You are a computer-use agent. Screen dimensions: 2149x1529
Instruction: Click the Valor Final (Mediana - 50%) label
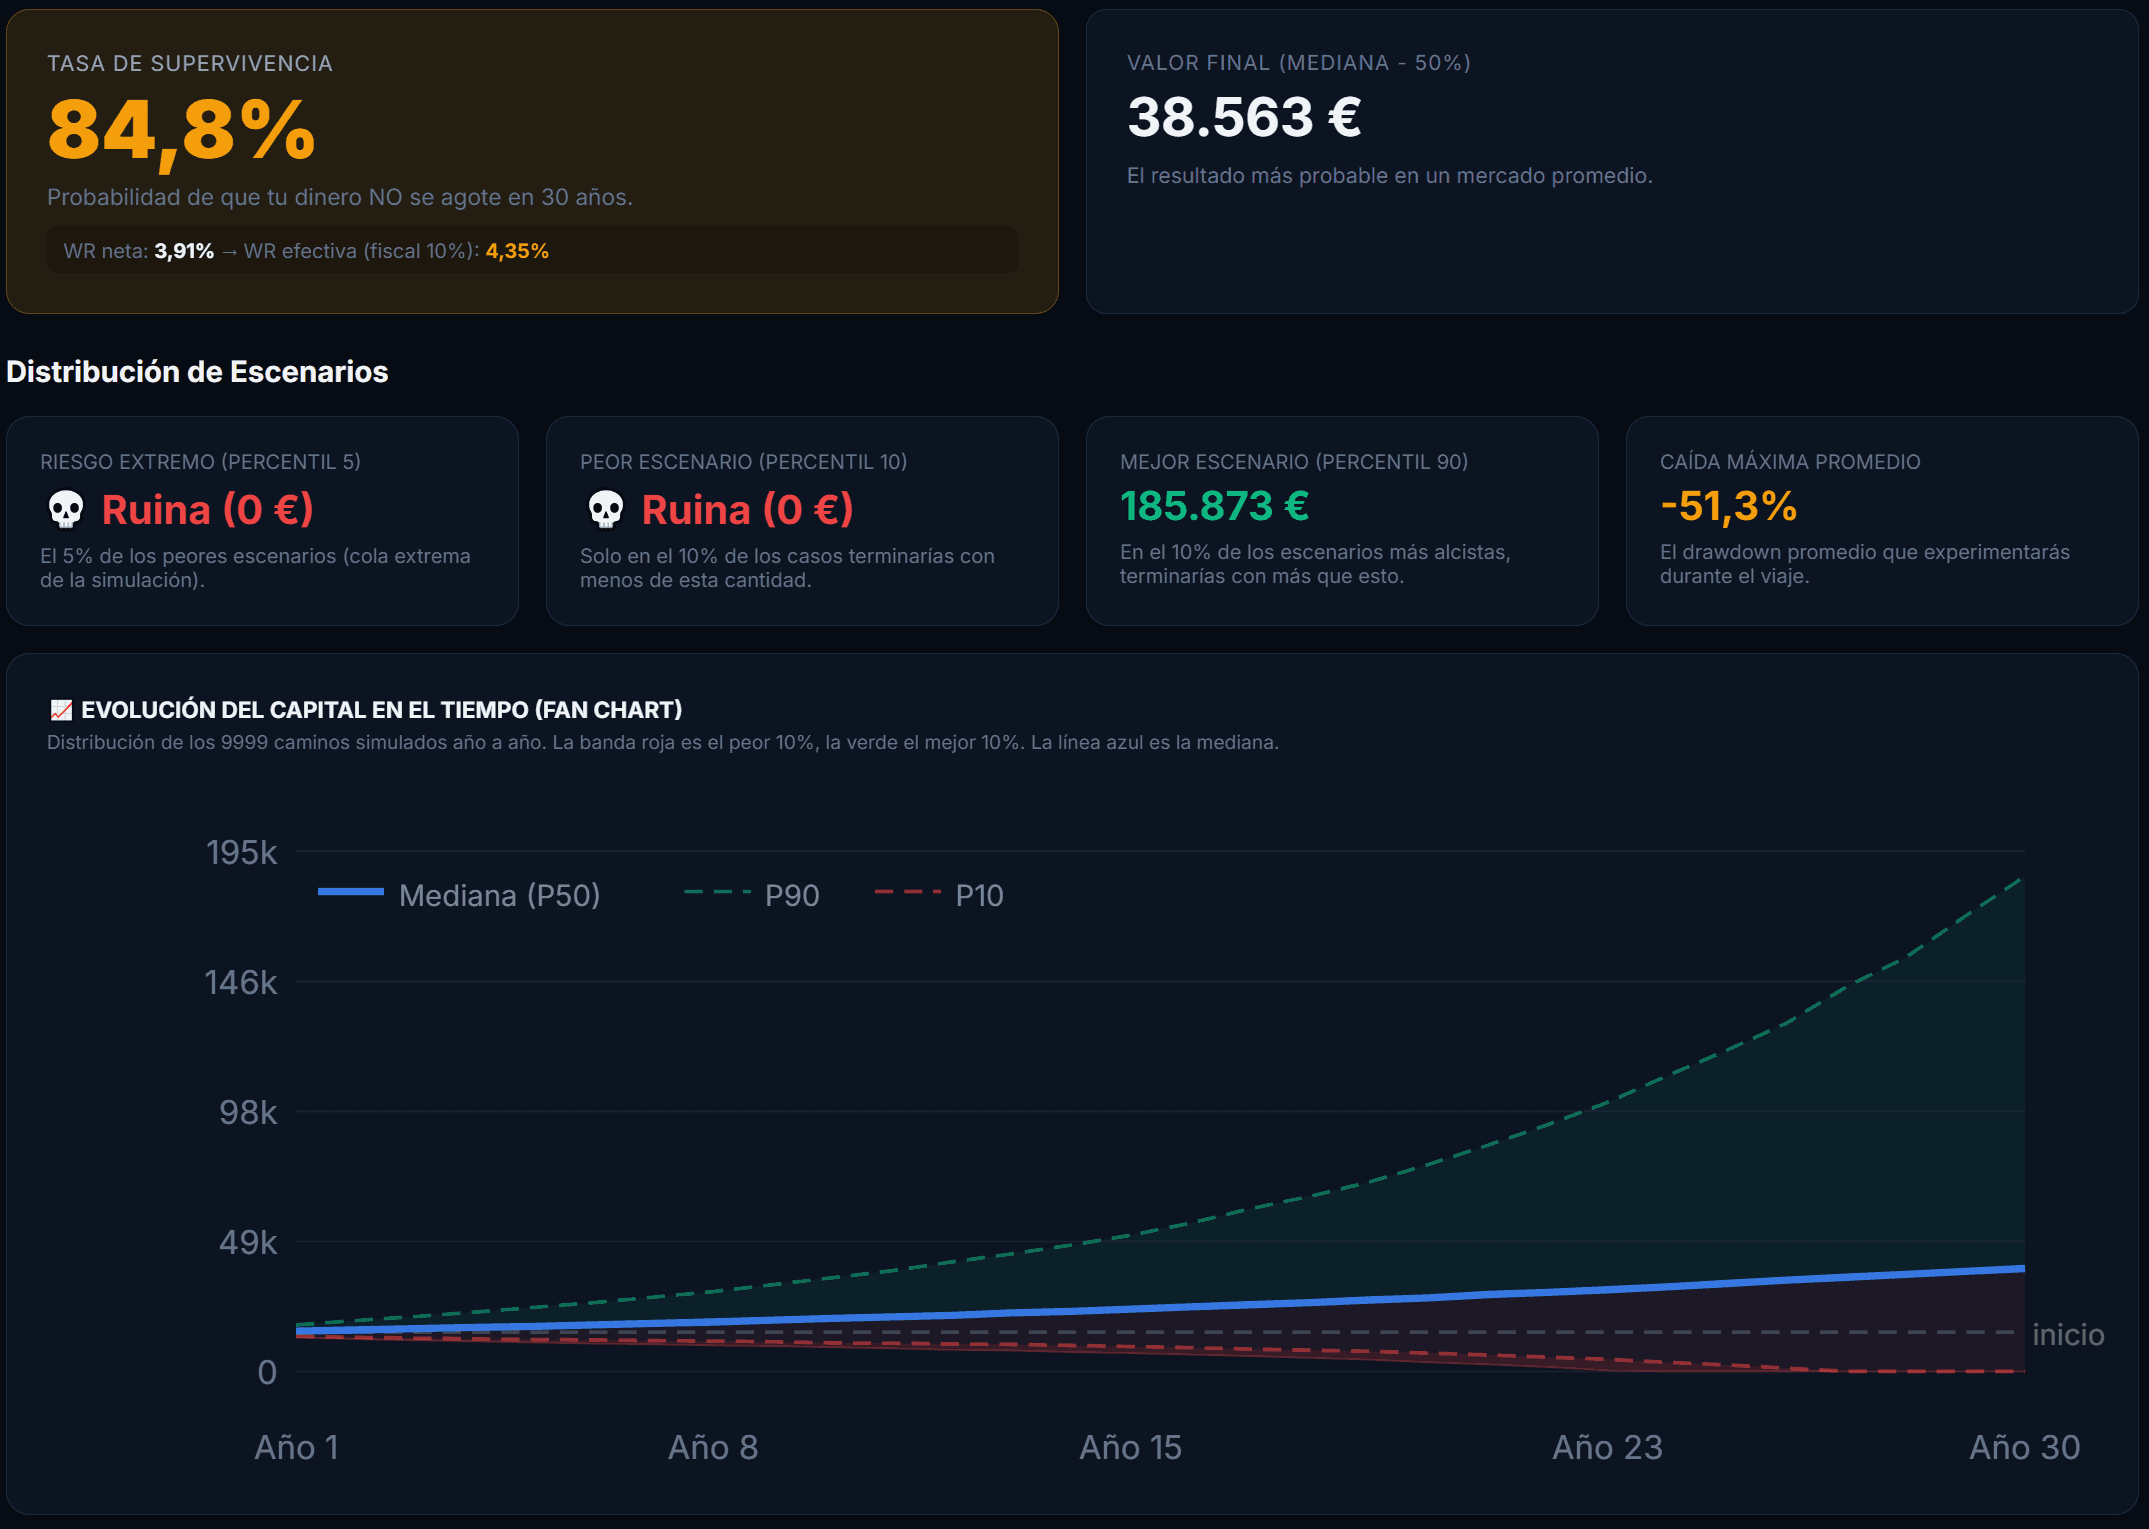tap(1299, 63)
